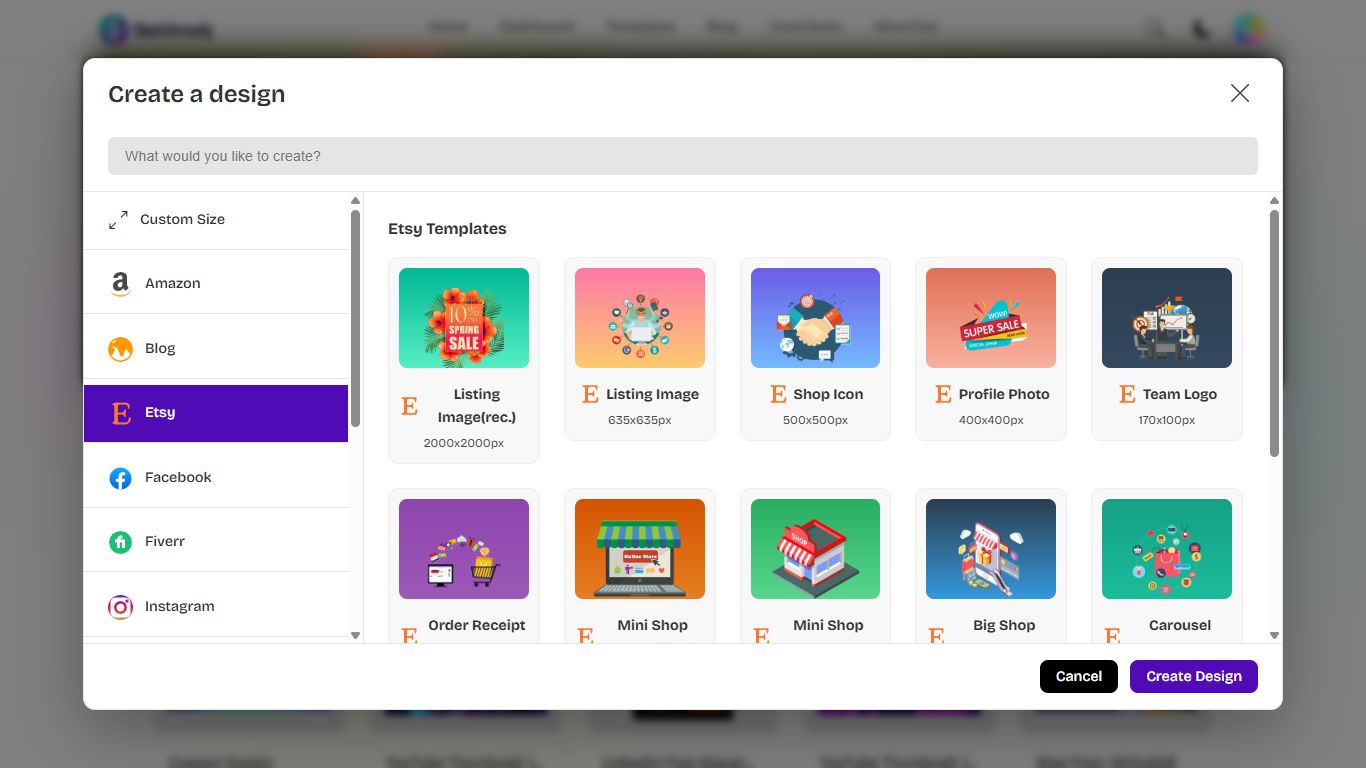Select the Mini Shop laptop storefront thumbnail

click(640, 549)
